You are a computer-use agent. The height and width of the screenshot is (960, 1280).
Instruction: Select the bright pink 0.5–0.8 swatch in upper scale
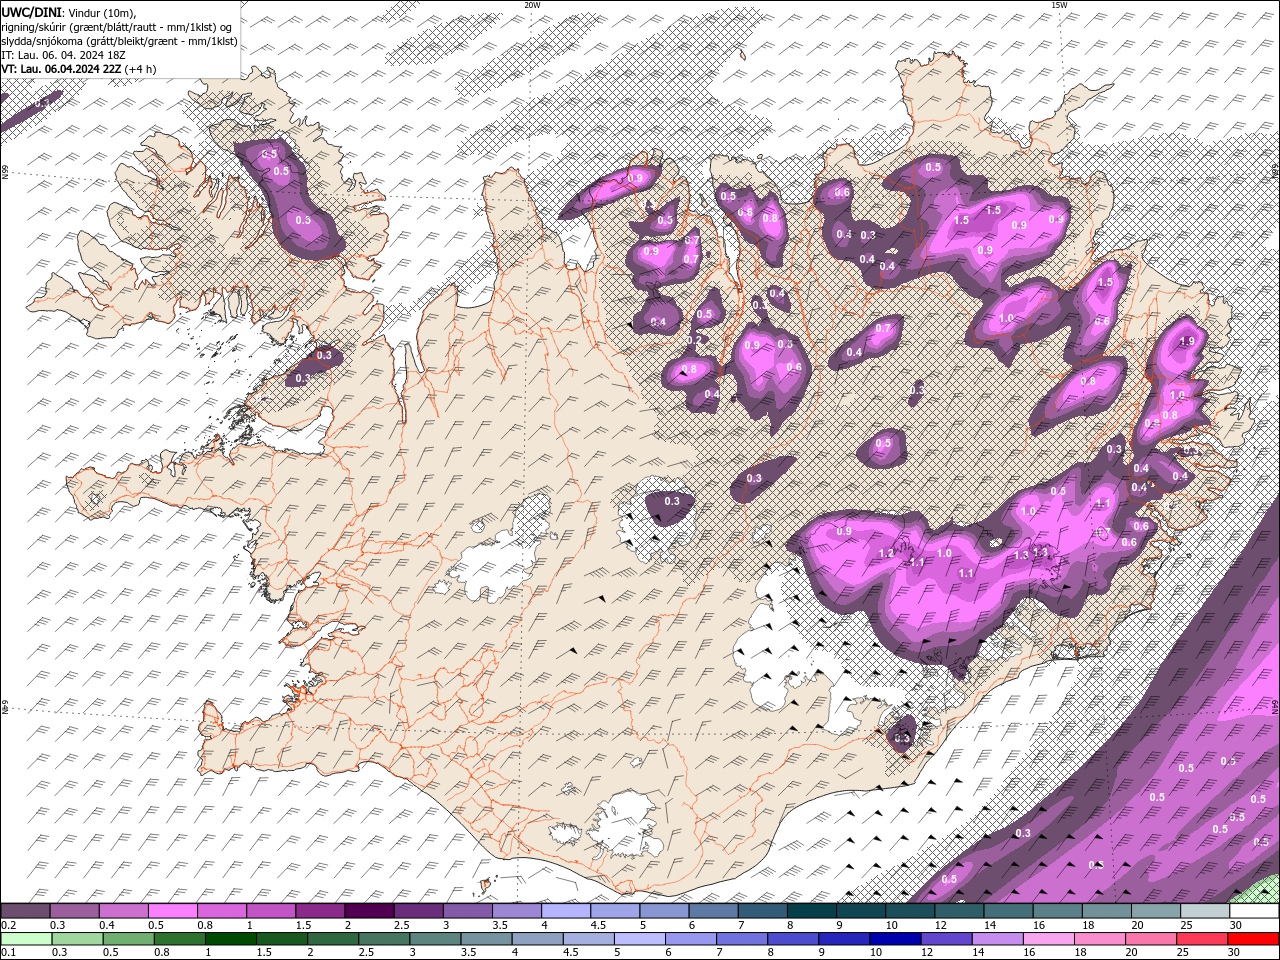(x=172, y=911)
